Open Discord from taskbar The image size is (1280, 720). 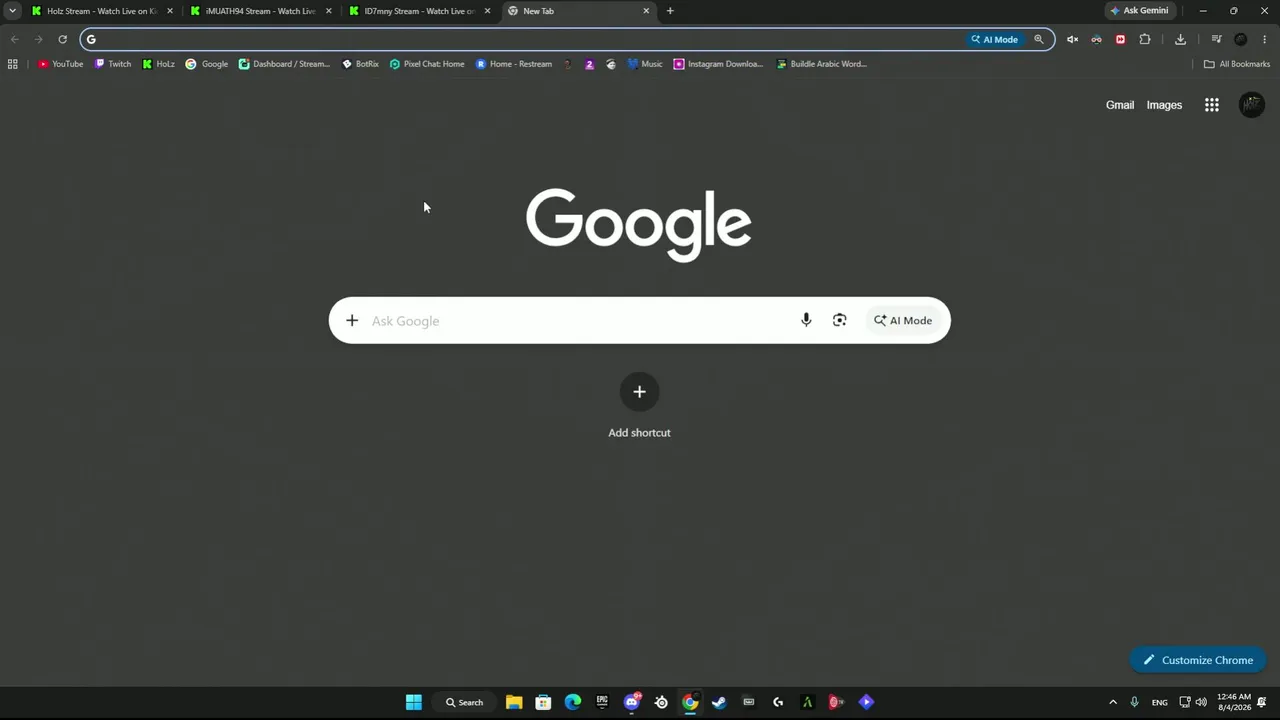pyautogui.click(x=632, y=702)
